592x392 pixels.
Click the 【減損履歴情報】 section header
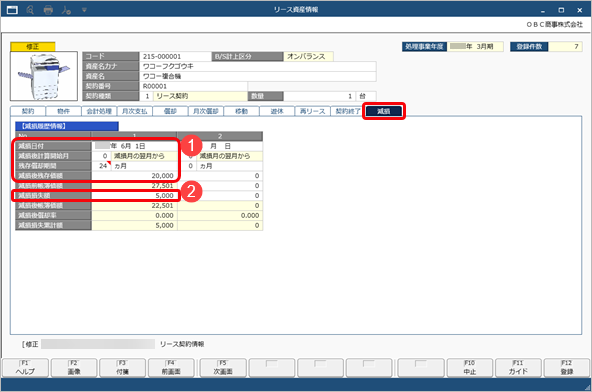coord(67,126)
